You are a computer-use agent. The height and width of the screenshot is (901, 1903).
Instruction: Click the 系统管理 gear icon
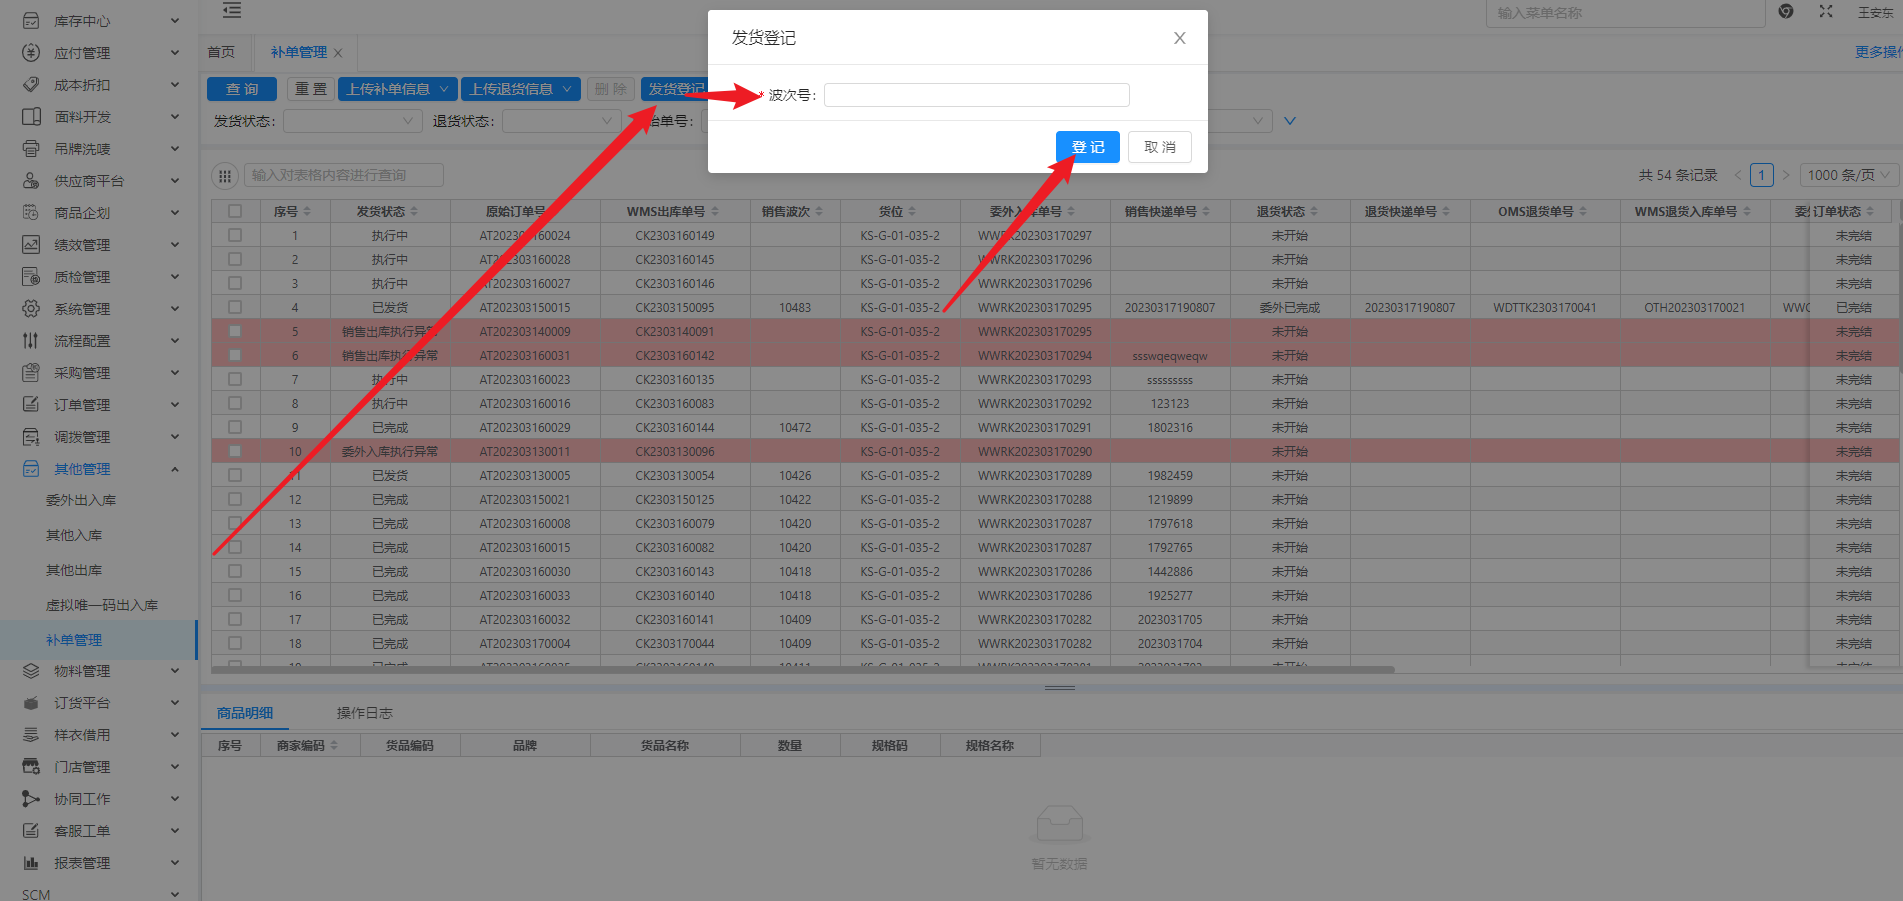pos(31,309)
